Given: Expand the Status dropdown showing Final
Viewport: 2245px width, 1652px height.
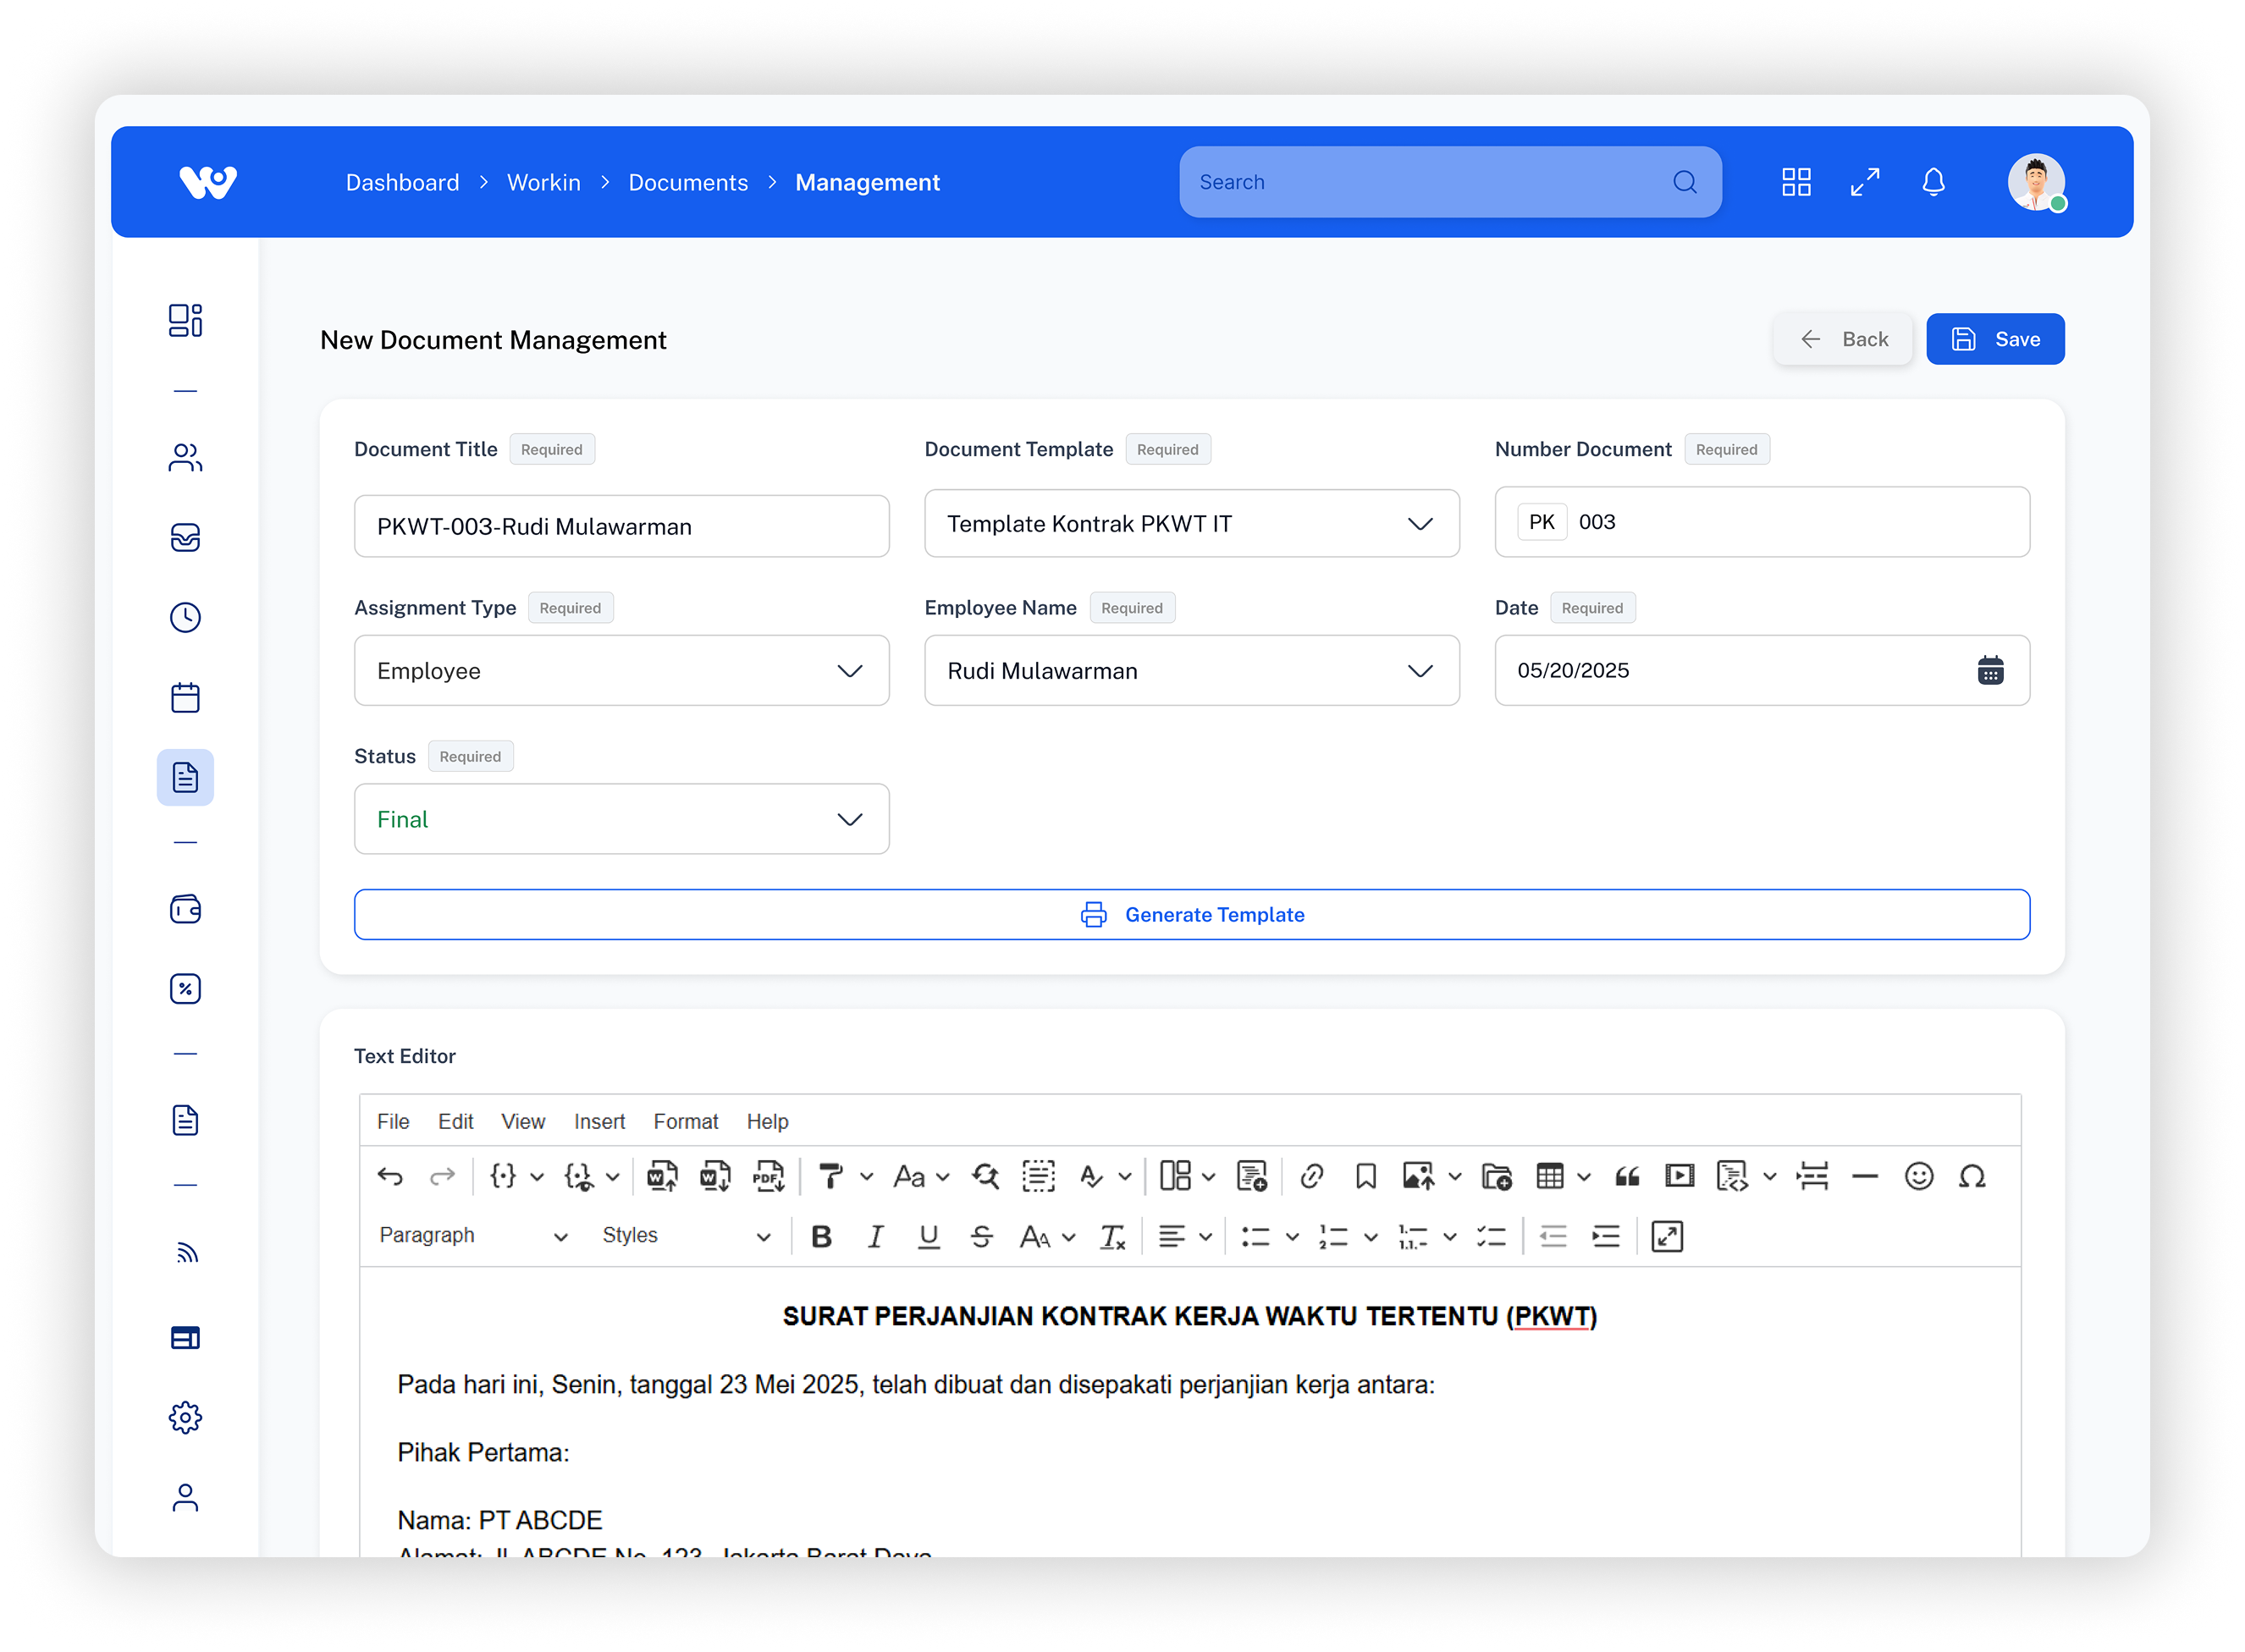Looking at the screenshot, I should [621, 819].
